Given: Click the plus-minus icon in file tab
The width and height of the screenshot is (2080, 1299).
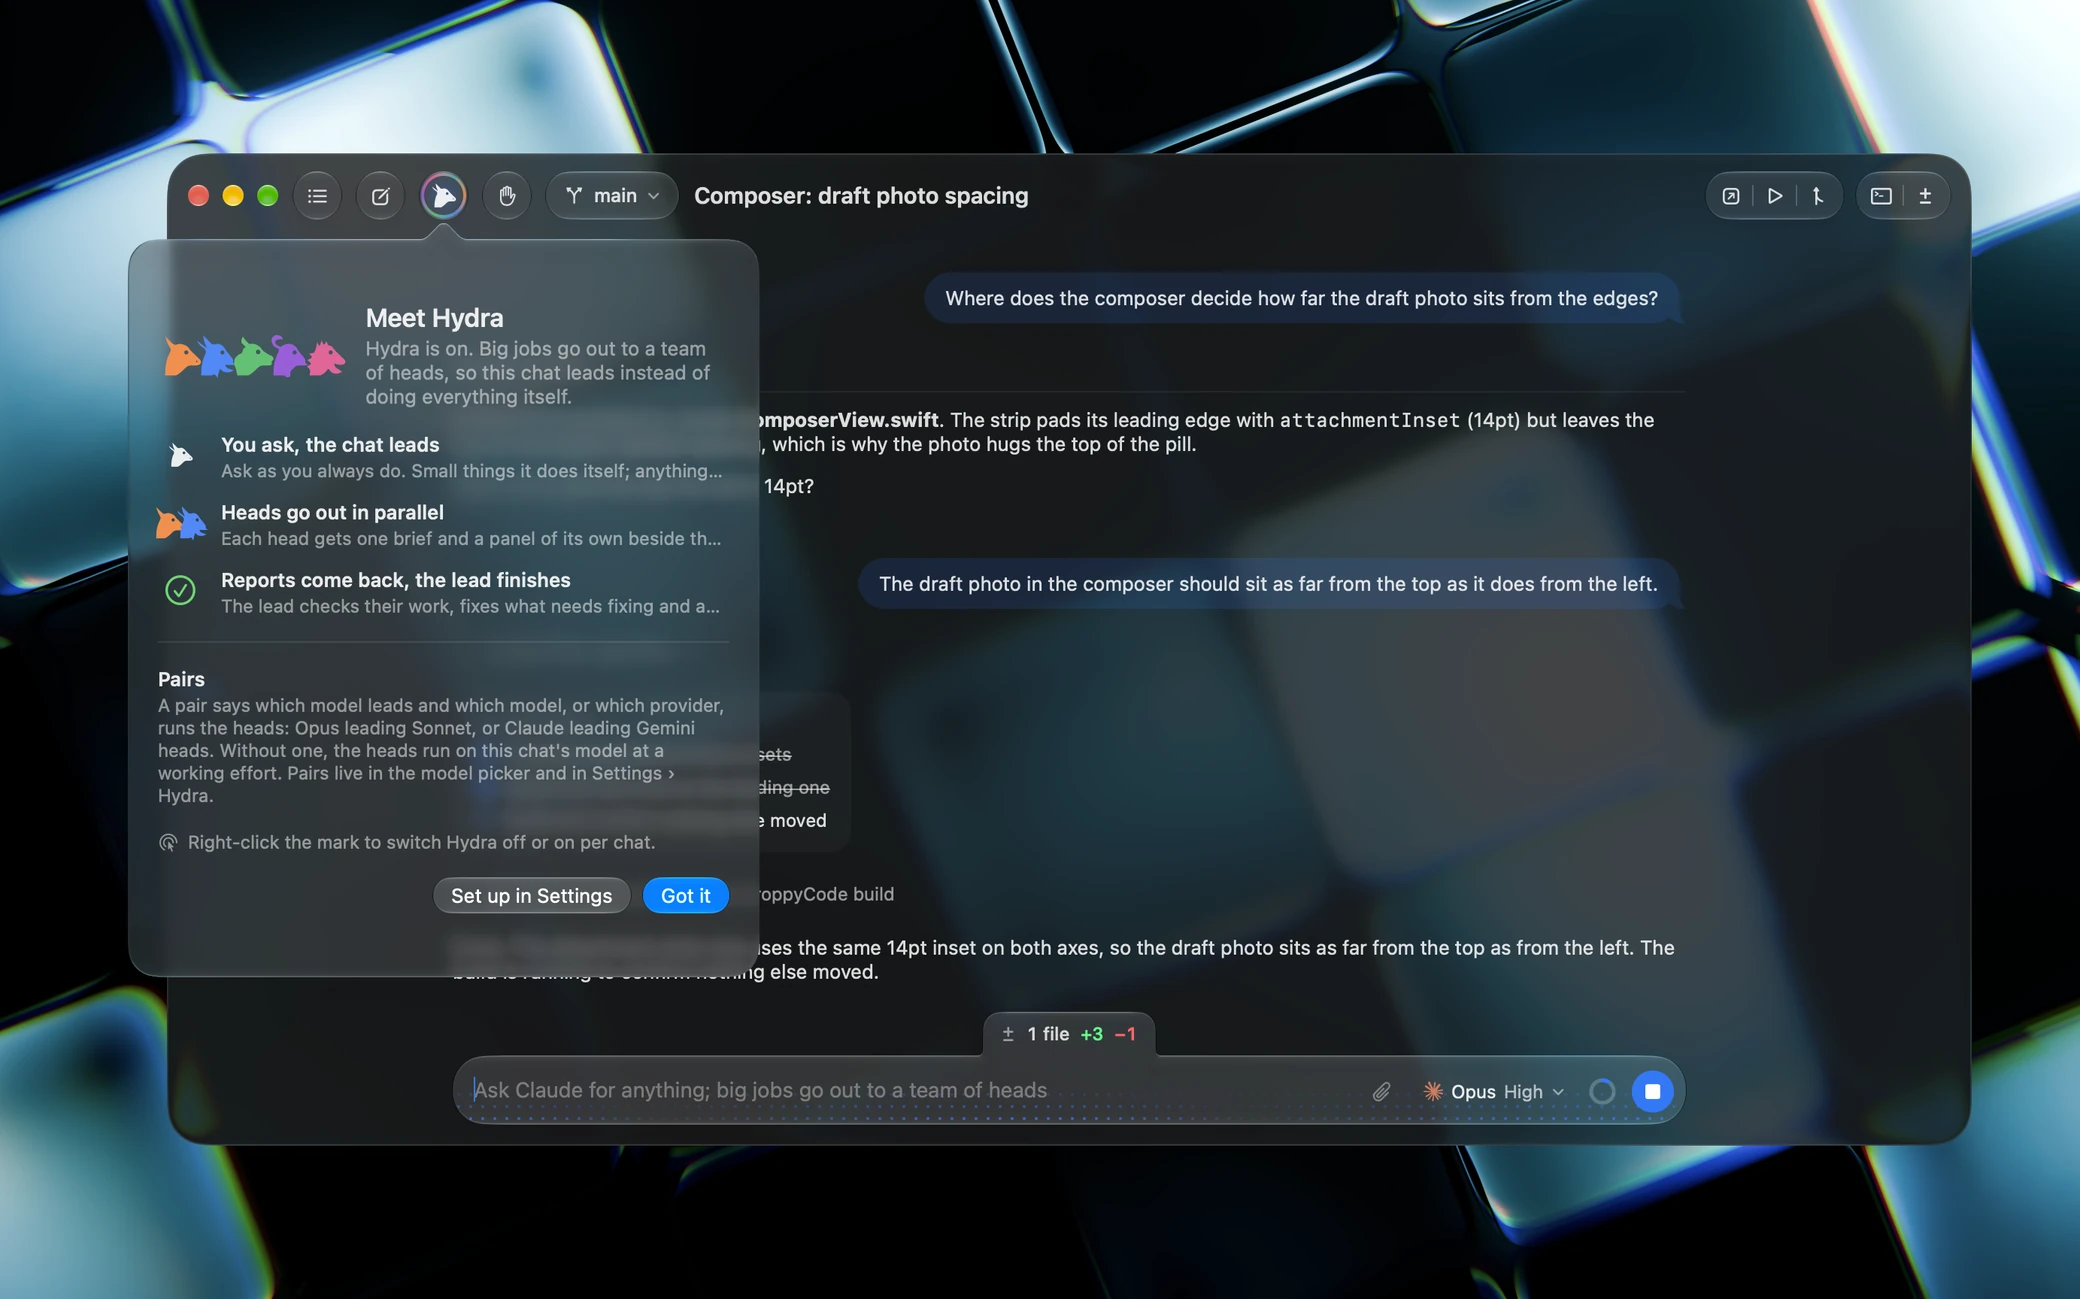Looking at the screenshot, I should click(x=1008, y=1034).
